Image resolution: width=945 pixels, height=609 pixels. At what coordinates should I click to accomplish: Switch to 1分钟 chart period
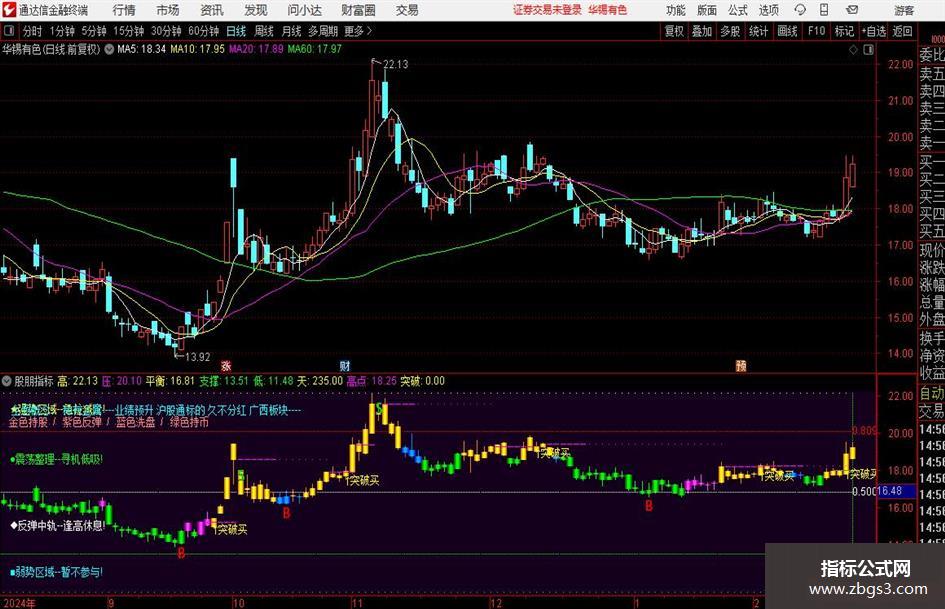[x=62, y=31]
